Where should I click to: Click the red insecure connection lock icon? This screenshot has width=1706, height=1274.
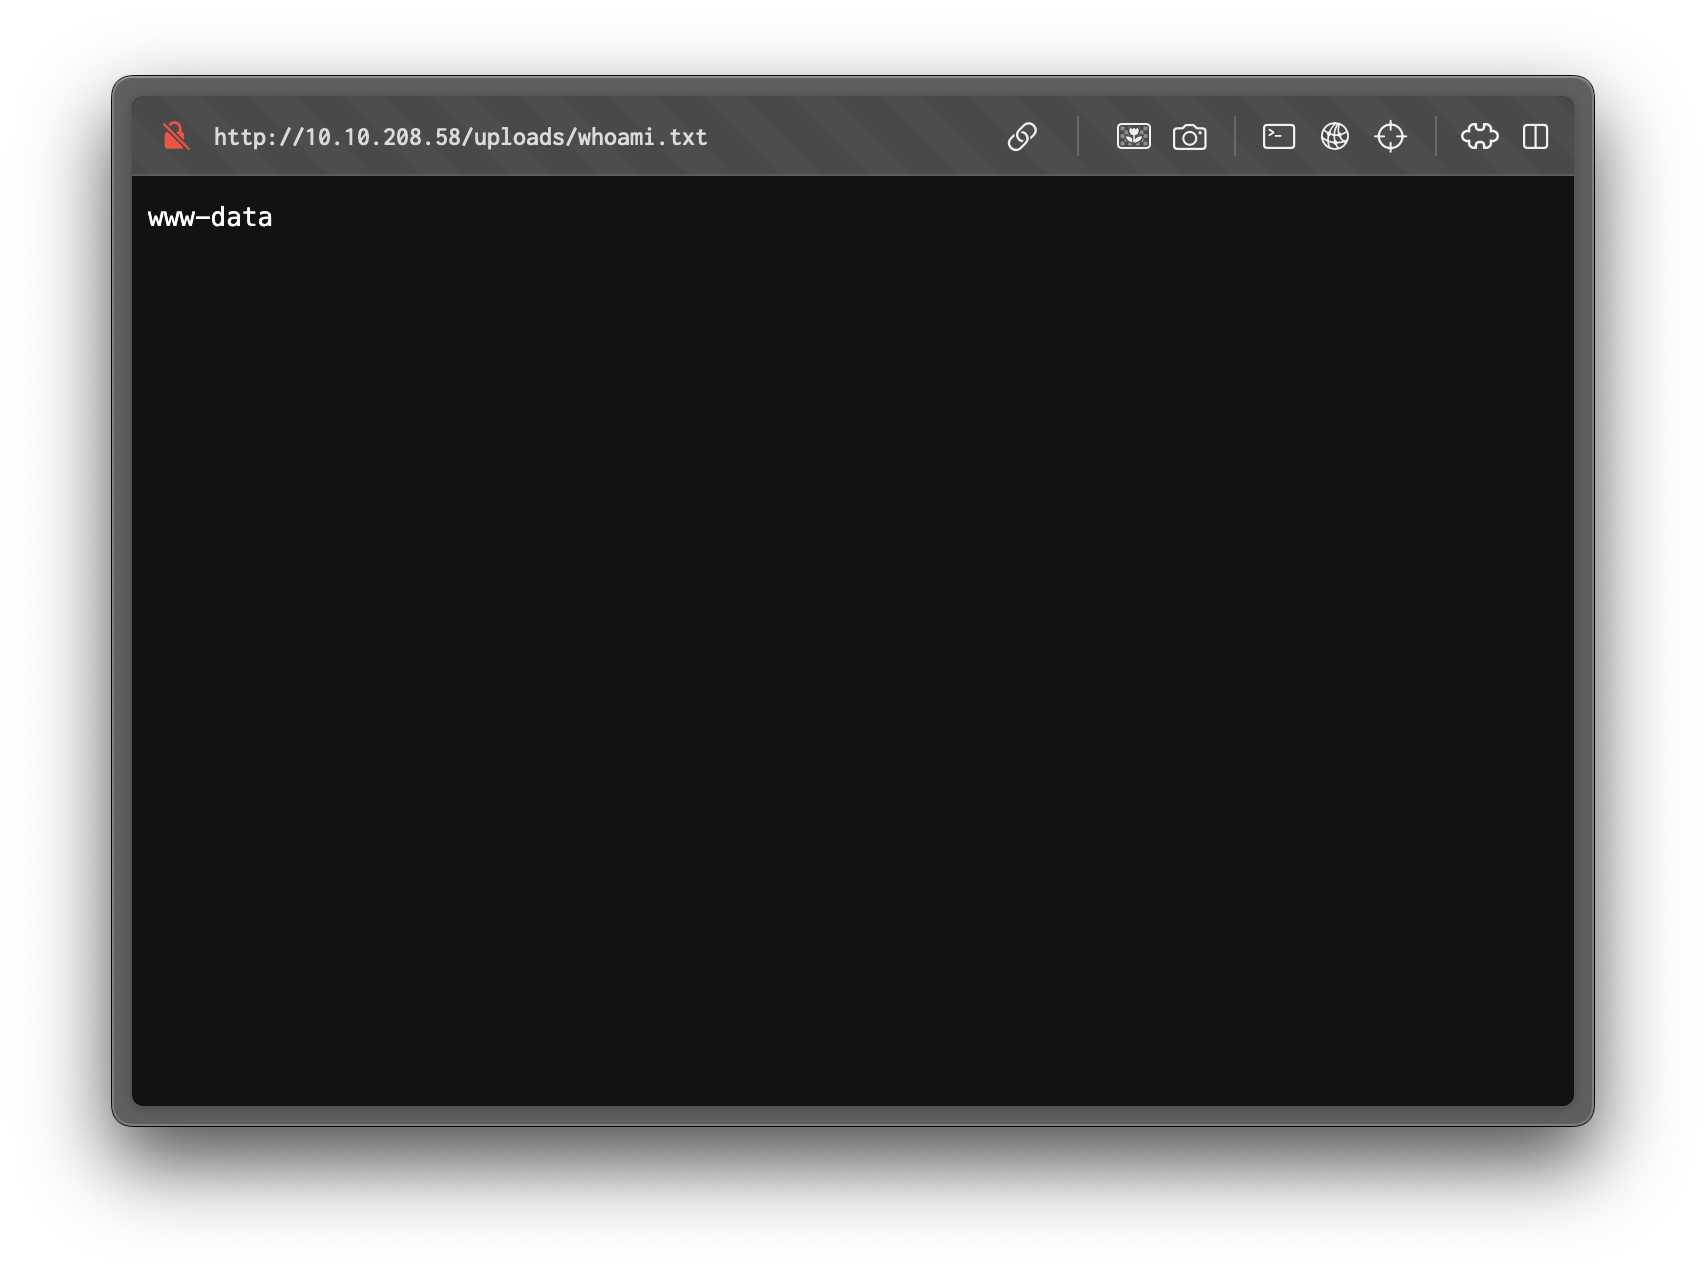click(176, 136)
